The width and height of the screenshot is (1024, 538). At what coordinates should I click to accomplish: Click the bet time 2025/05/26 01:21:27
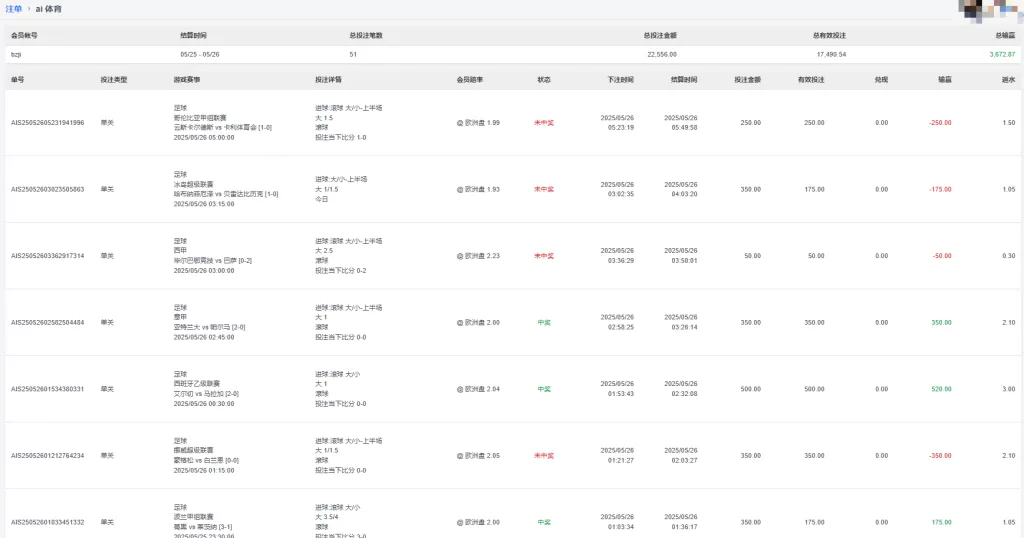617,456
